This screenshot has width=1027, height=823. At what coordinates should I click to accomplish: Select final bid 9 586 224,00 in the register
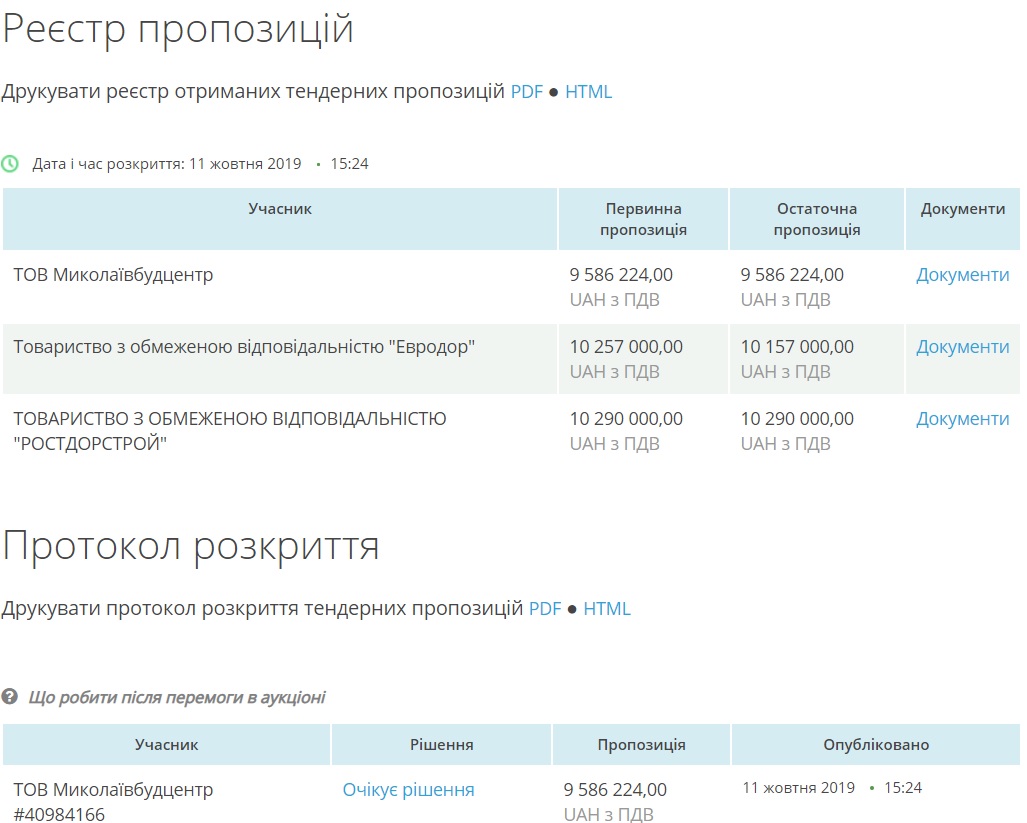click(792, 275)
